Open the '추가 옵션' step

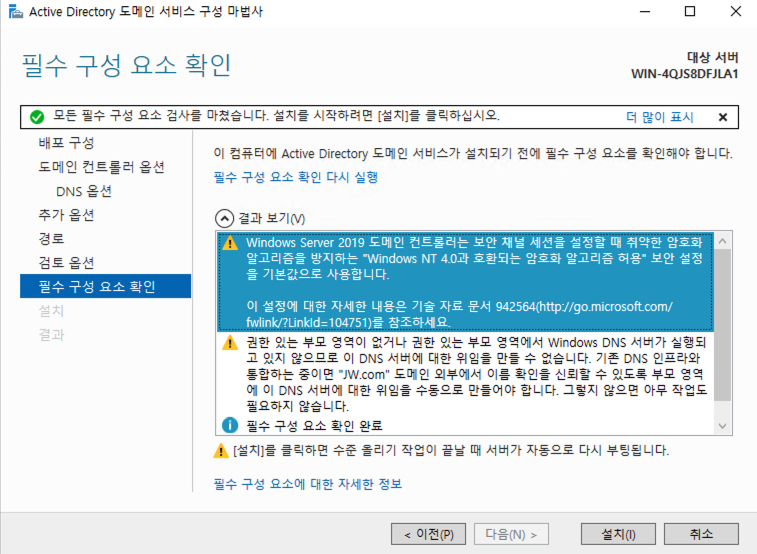tap(66, 215)
